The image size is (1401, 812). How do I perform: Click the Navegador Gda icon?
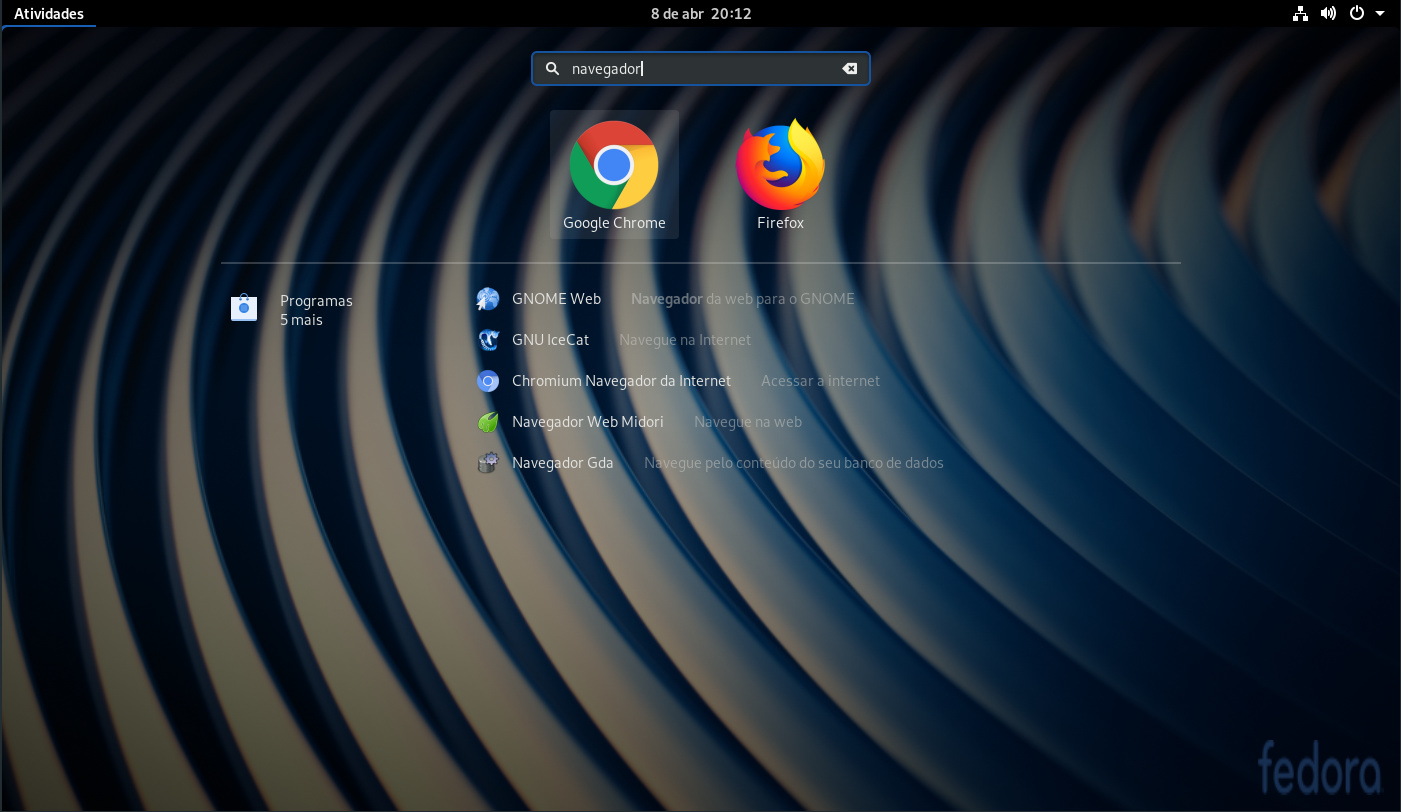[488, 463]
